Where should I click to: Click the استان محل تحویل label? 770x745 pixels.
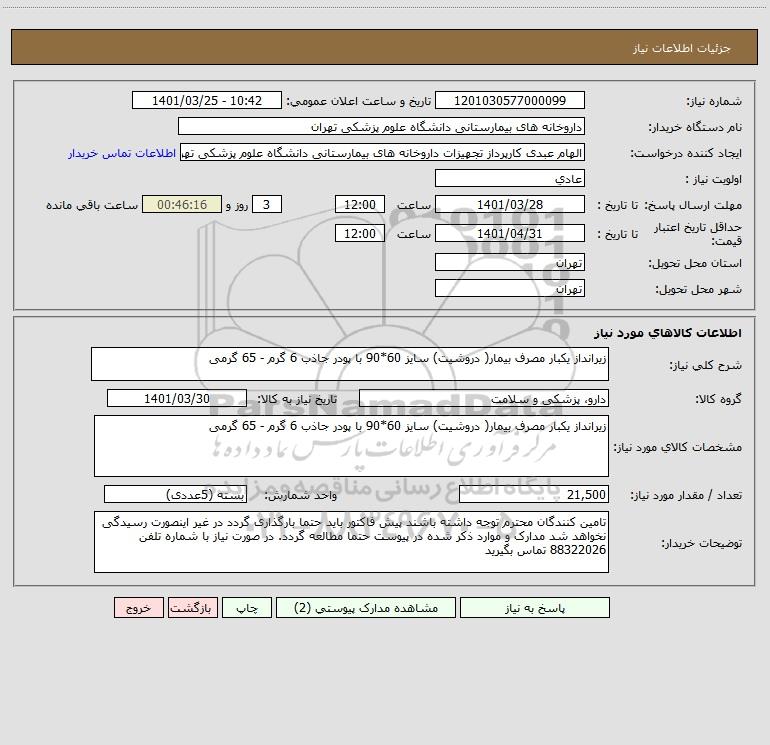click(695, 264)
